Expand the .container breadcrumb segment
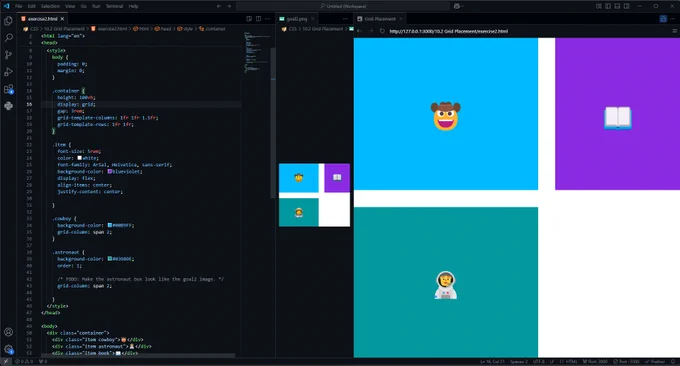The width and height of the screenshot is (680, 366). 212,29
